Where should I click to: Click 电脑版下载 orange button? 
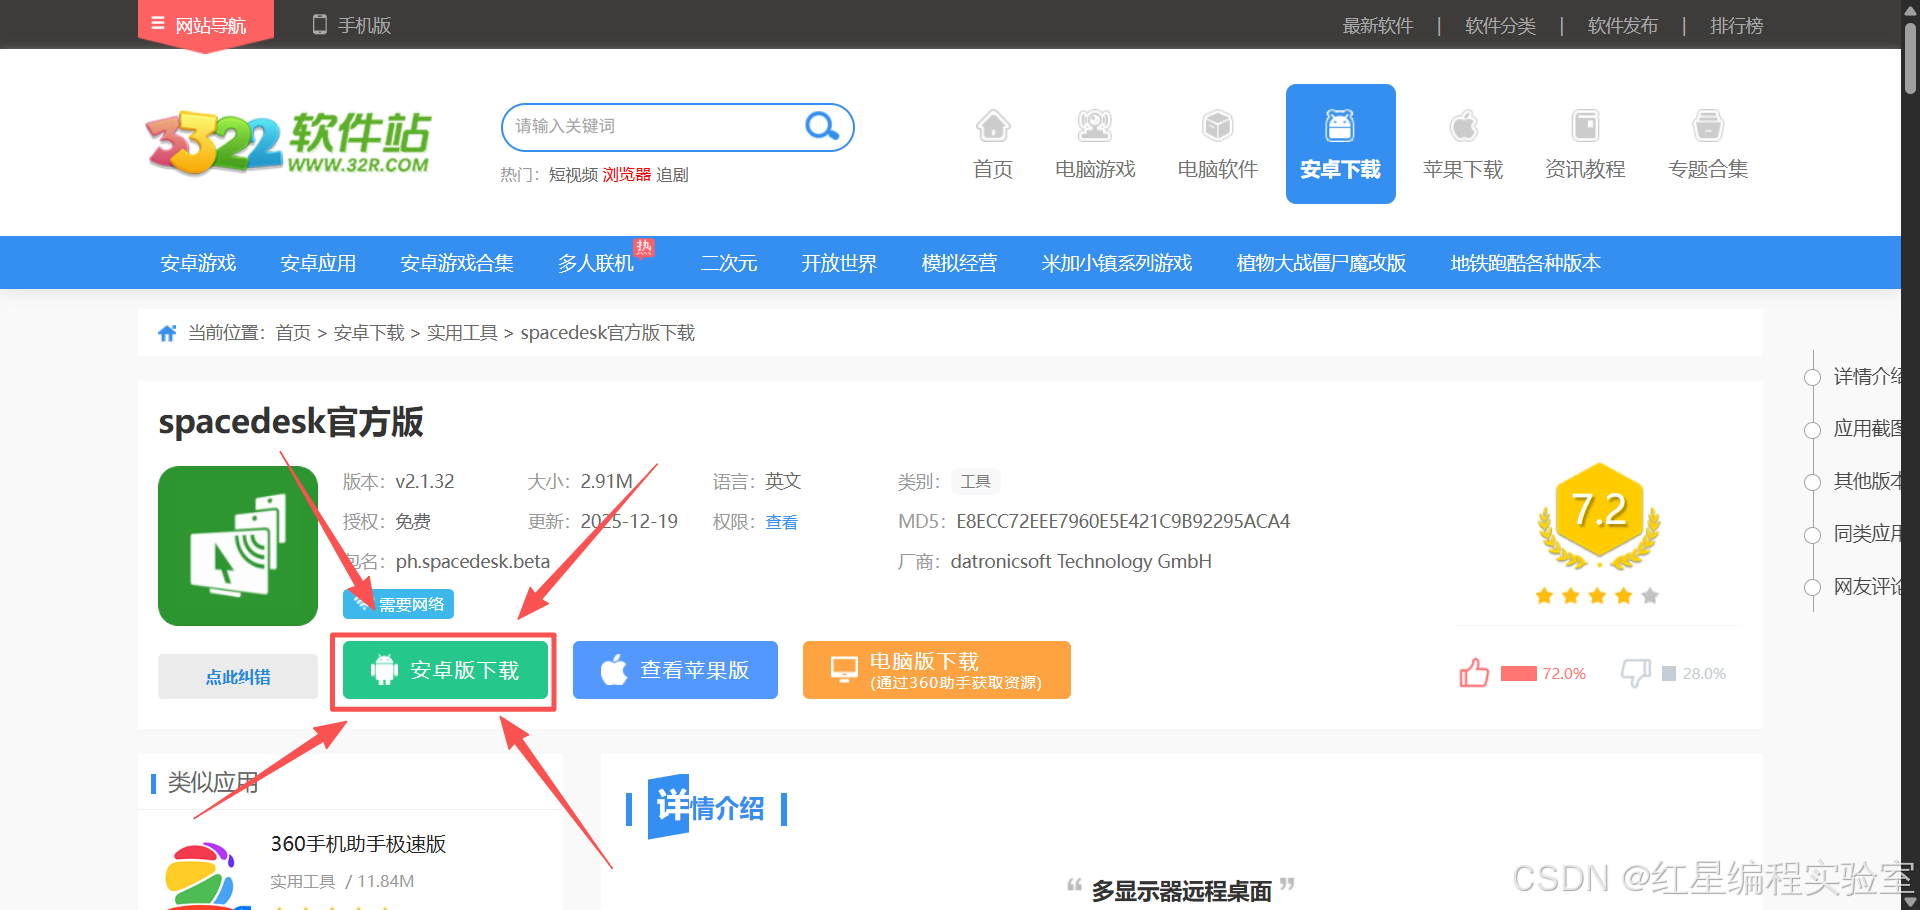click(x=937, y=670)
